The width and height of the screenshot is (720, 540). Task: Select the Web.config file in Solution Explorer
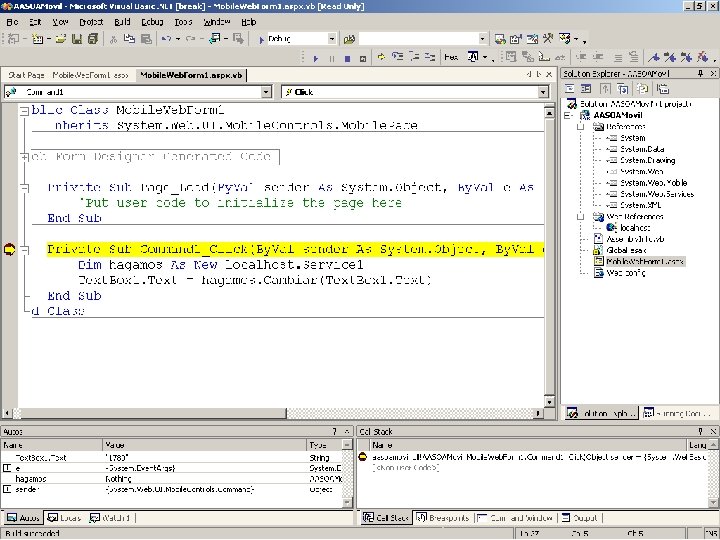tap(626, 273)
